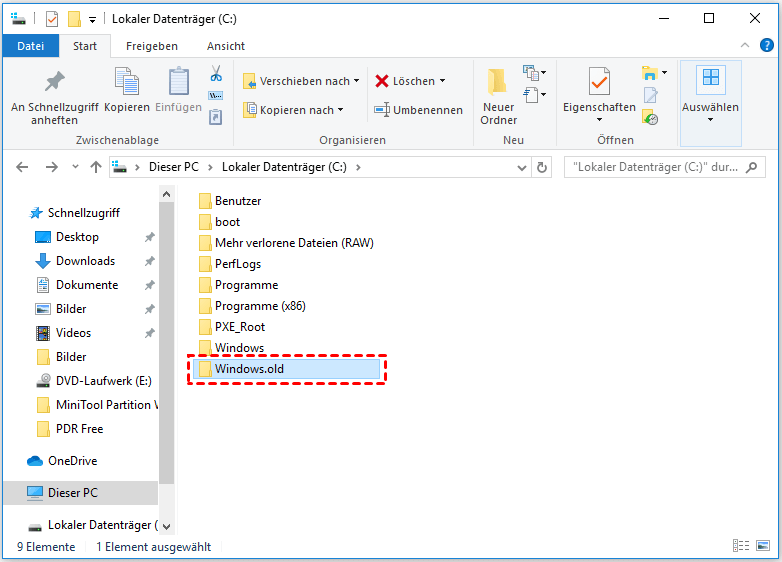Screen dimensions: 782x562
Task: Switch to large icons view in status bar
Action: point(763,546)
